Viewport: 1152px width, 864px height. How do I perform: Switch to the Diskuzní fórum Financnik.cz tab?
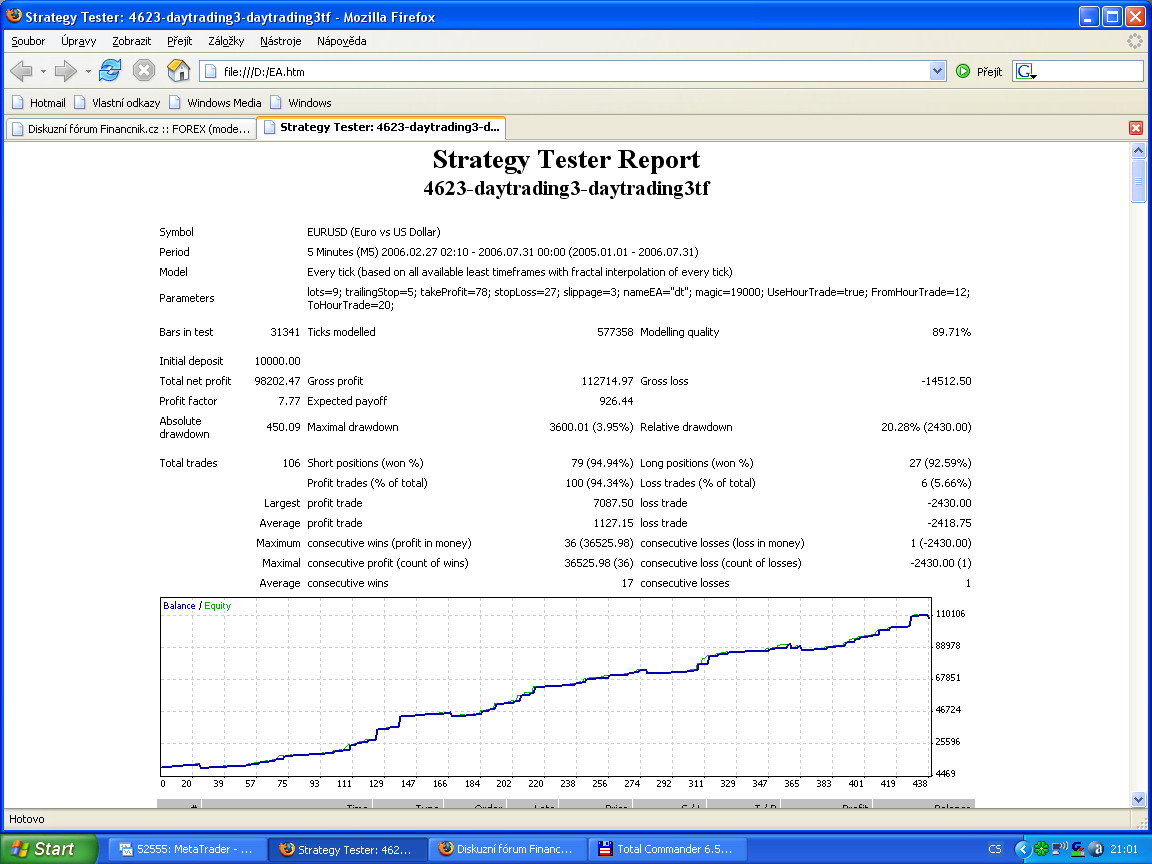click(x=130, y=128)
